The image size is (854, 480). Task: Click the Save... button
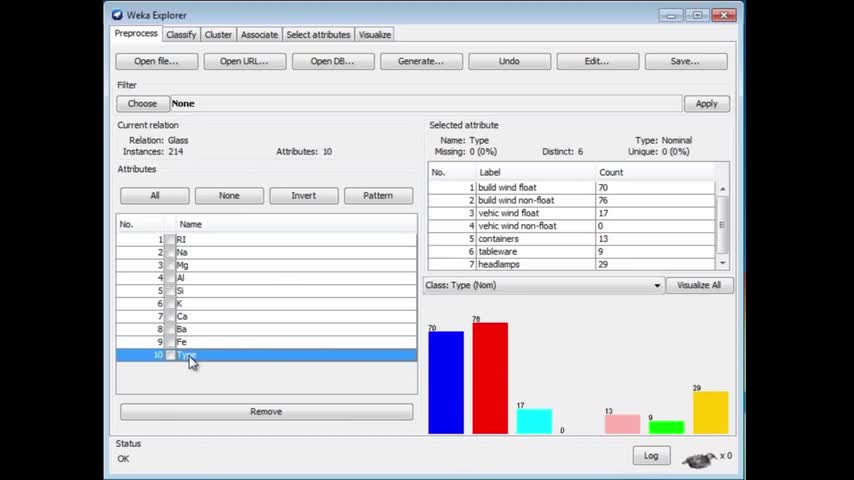tap(686, 61)
